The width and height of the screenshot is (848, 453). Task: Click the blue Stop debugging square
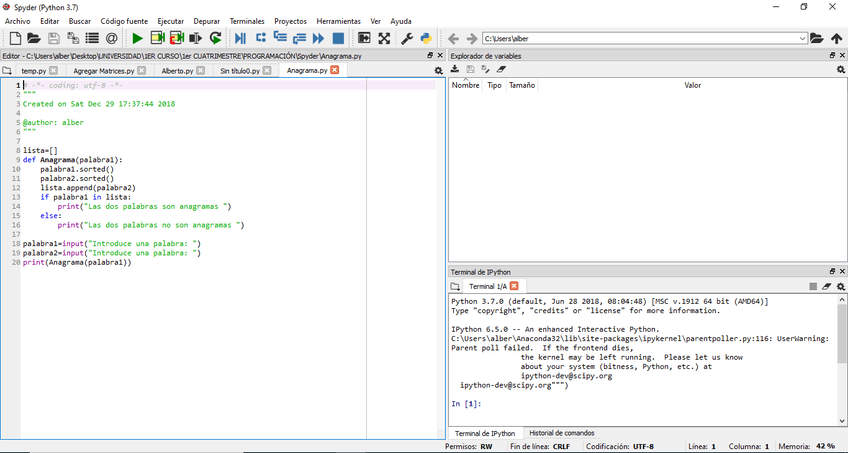click(x=338, y=39)
